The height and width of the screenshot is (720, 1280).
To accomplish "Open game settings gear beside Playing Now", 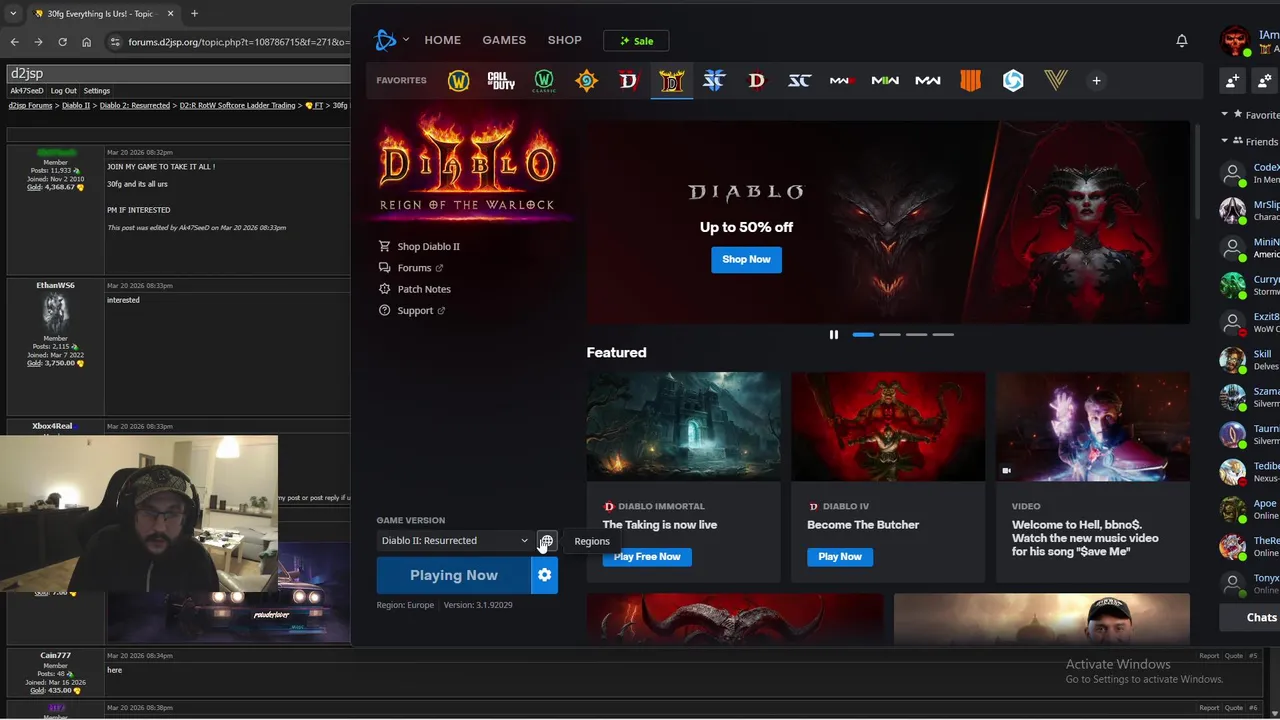I will pyautogui.click(x=544, y=575).
